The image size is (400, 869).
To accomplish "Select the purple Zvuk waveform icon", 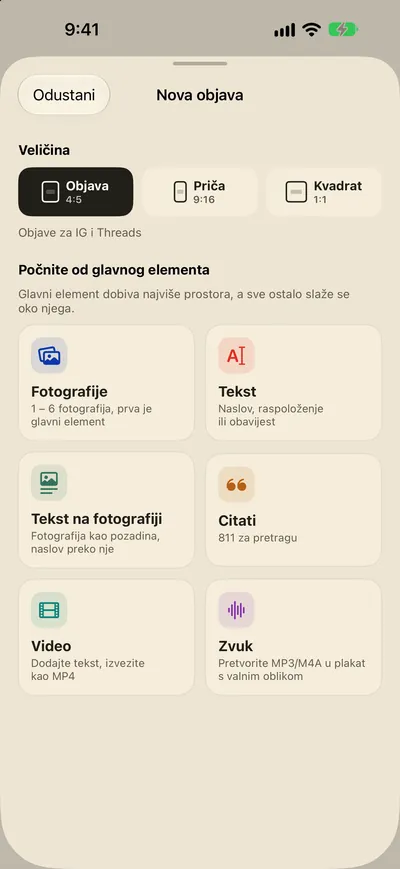I will 237,610.
